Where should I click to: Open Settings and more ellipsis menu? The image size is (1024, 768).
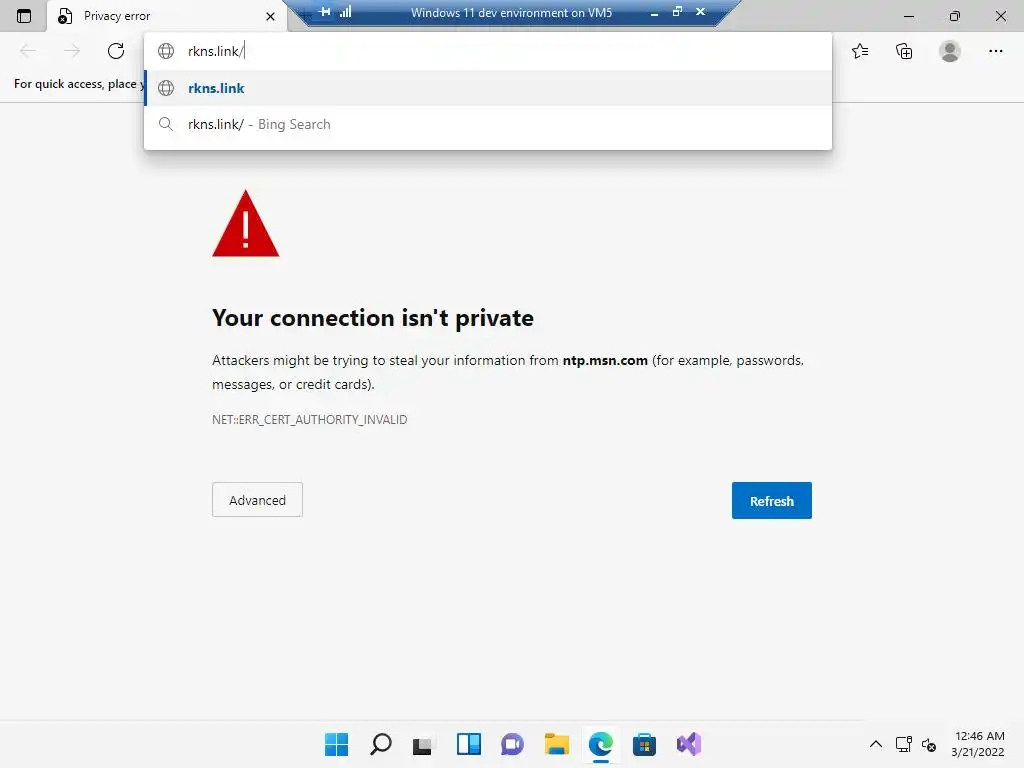point(995,51)
